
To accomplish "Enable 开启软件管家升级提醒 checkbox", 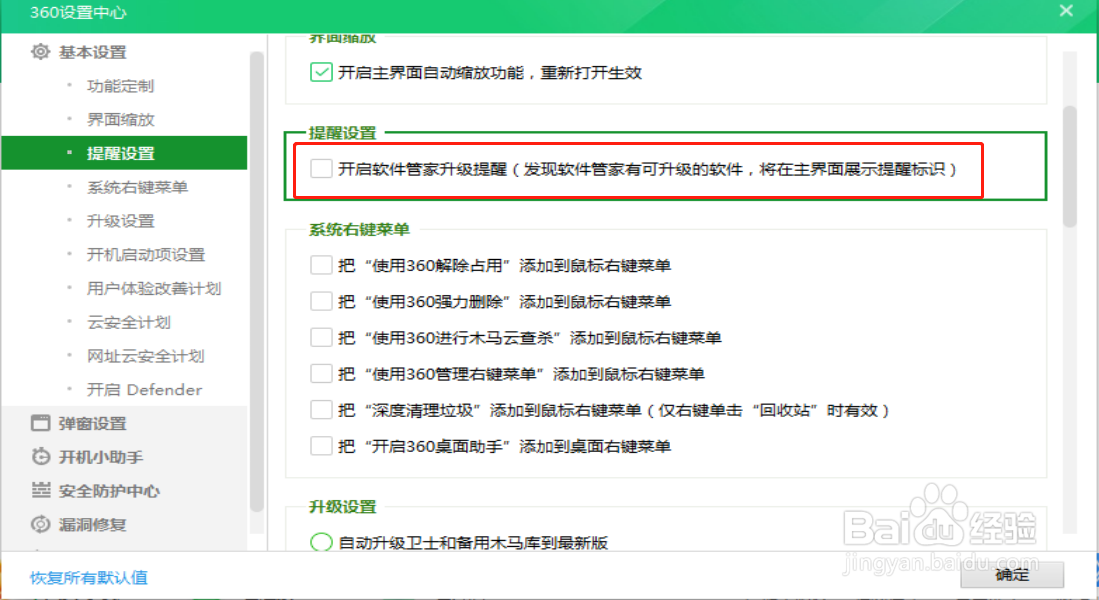I will (x=321, y=168).
